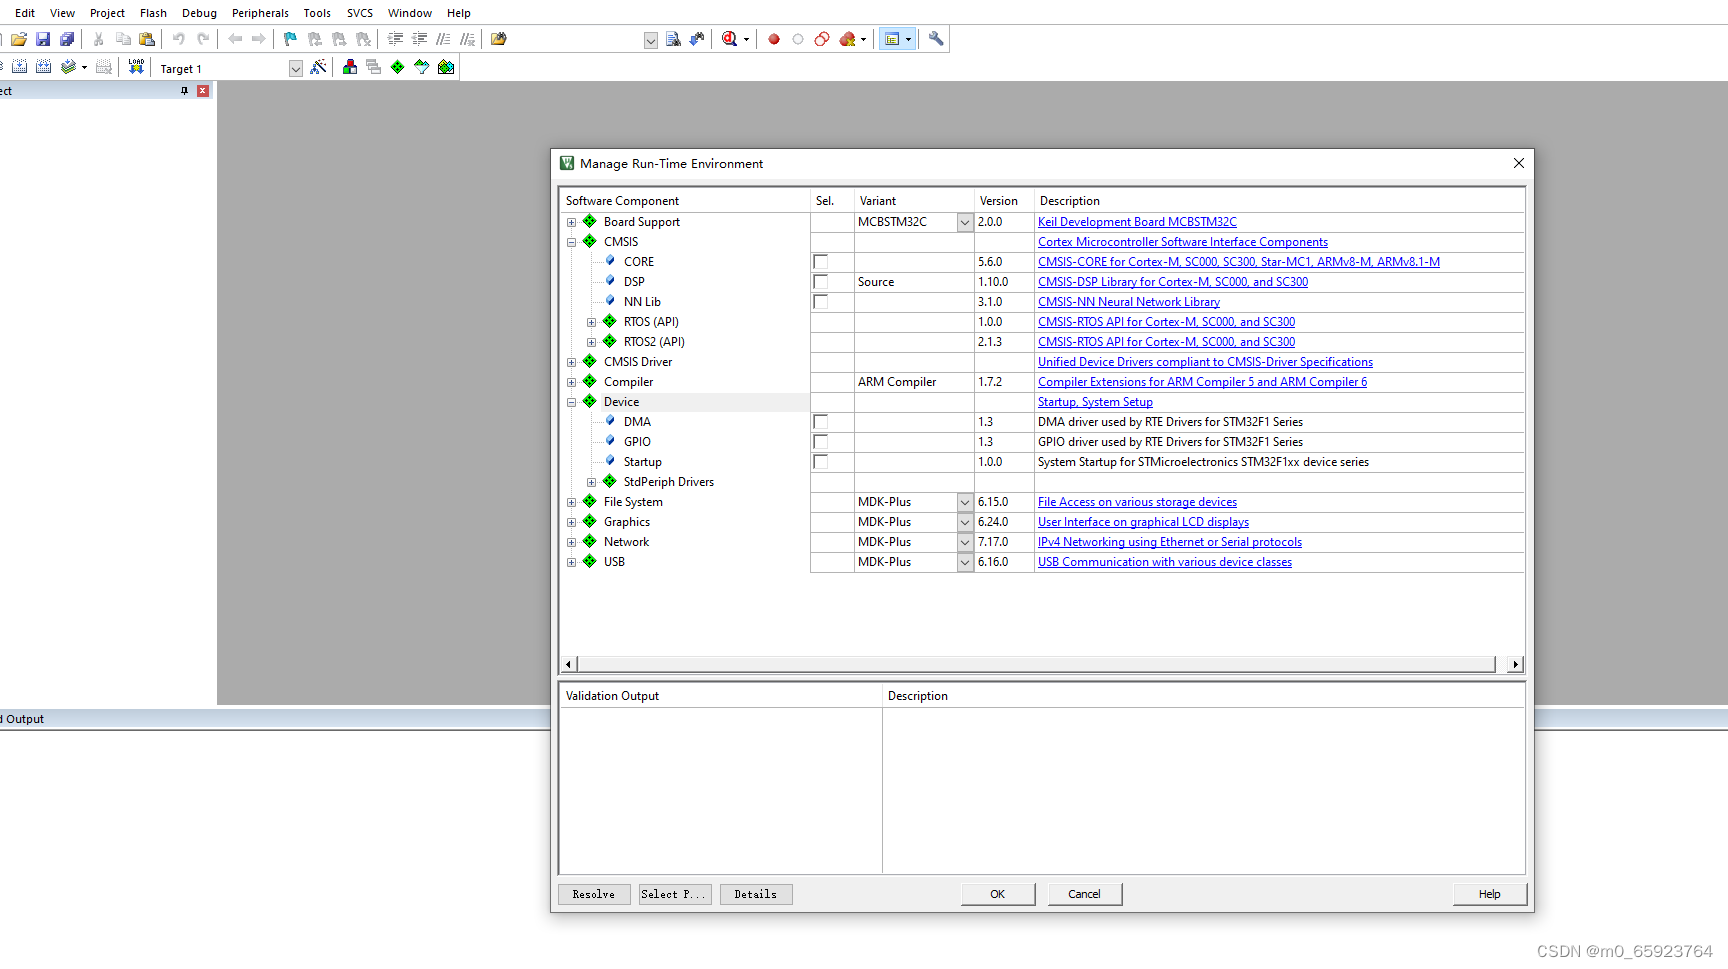This screenshot has height=969, width=1728.
Task: Expand the Board Support tree node
Action: [572, 222]
